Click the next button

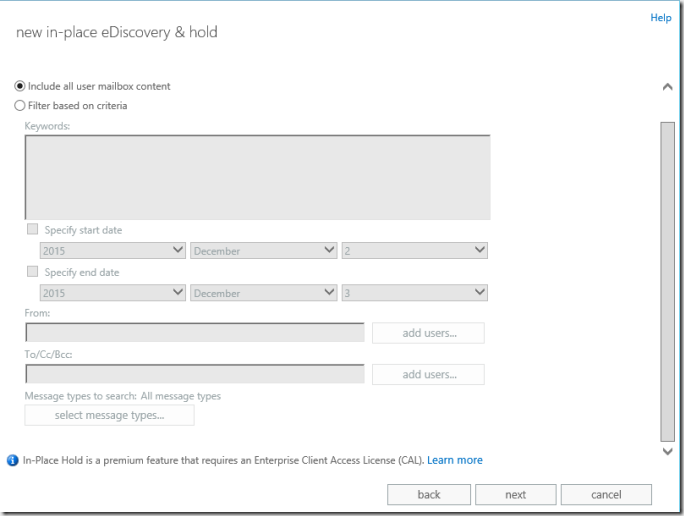coord(515,495)
